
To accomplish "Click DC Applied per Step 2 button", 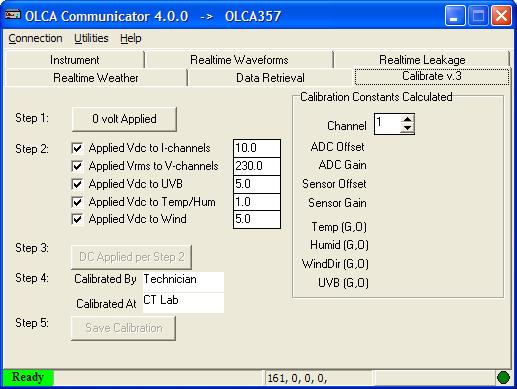I will (131, 257).
